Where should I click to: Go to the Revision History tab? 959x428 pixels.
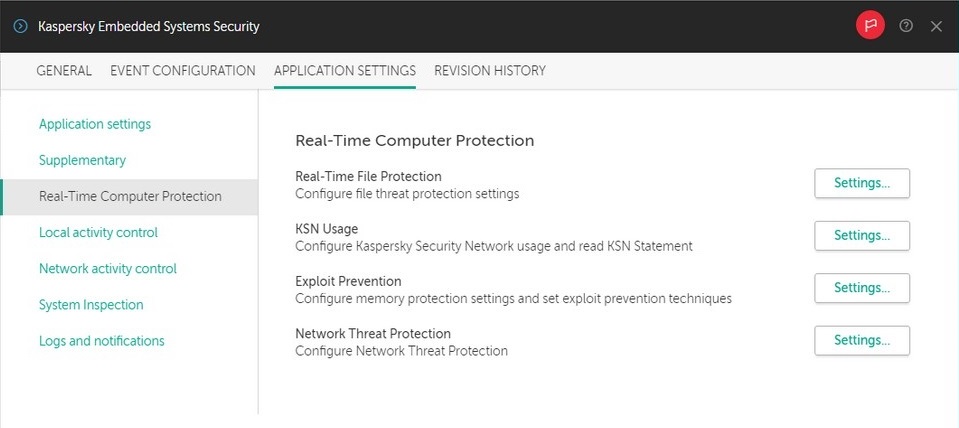tap(490, 71)
